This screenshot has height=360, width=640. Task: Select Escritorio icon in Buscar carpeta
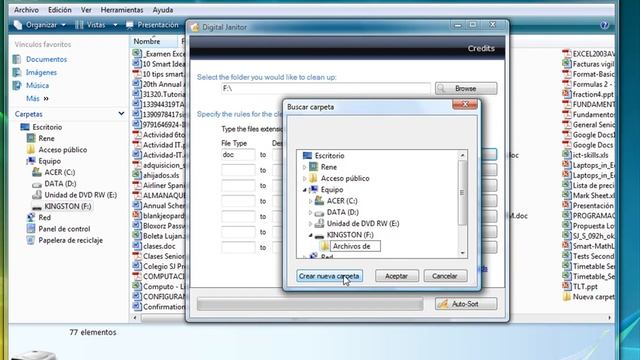[307, 156]
